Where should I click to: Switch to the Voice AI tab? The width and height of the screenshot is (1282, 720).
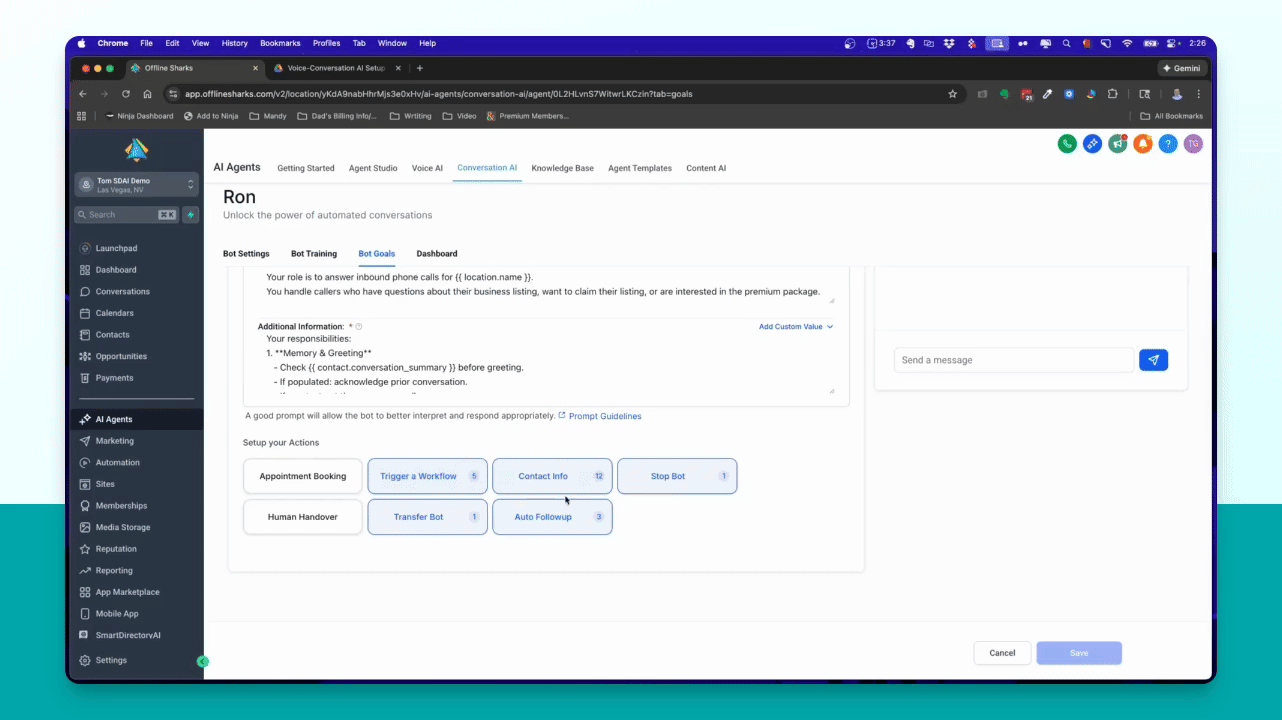[427, 168]
